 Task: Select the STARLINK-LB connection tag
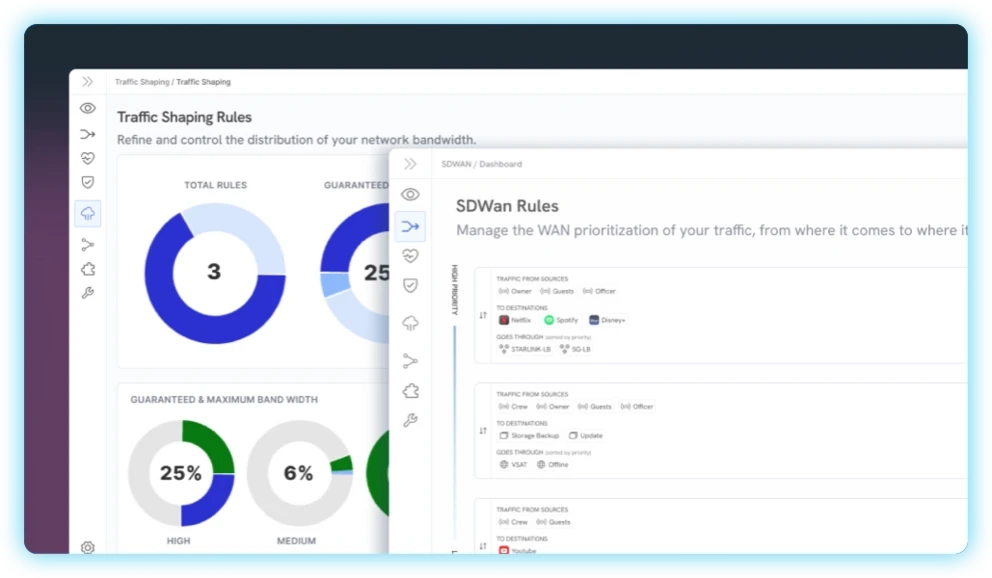coord(524,349)
